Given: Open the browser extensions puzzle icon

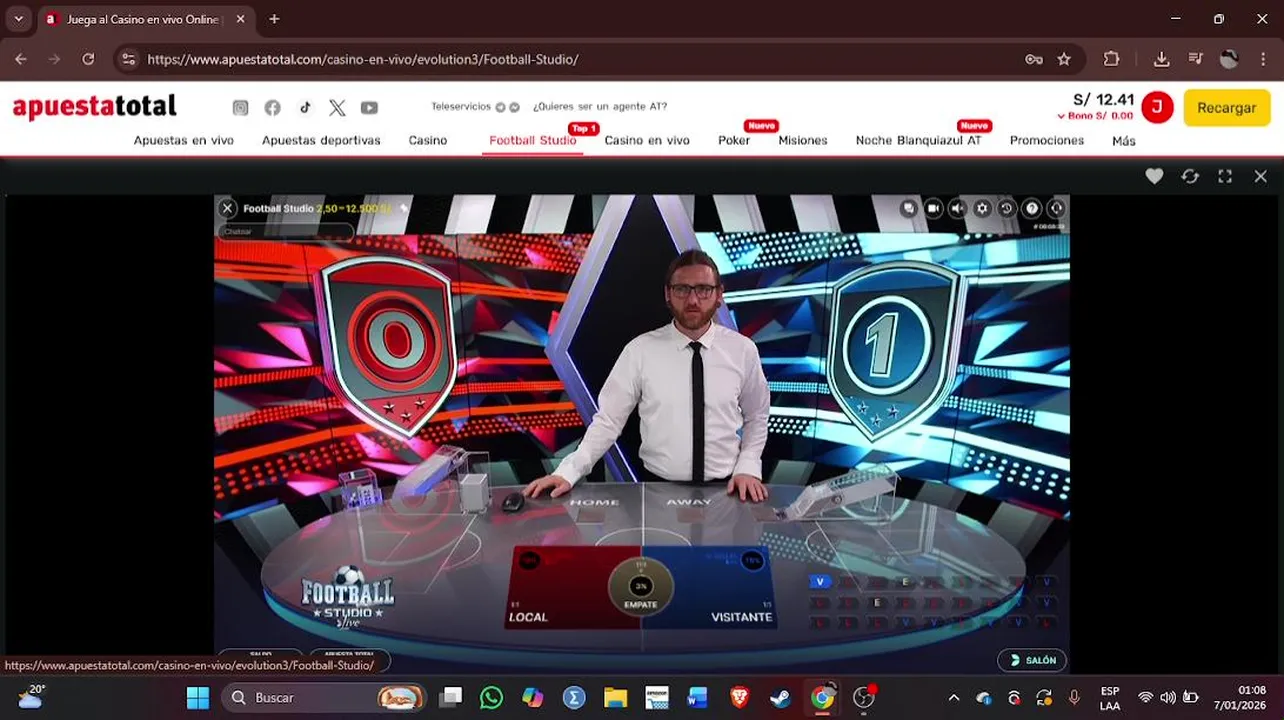Looking at the screenshot, I should point(1111,59).
